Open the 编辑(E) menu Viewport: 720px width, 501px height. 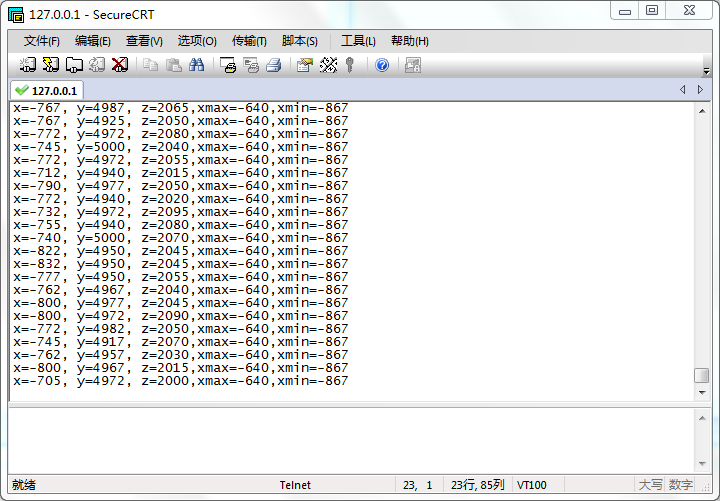coord(93,41)
